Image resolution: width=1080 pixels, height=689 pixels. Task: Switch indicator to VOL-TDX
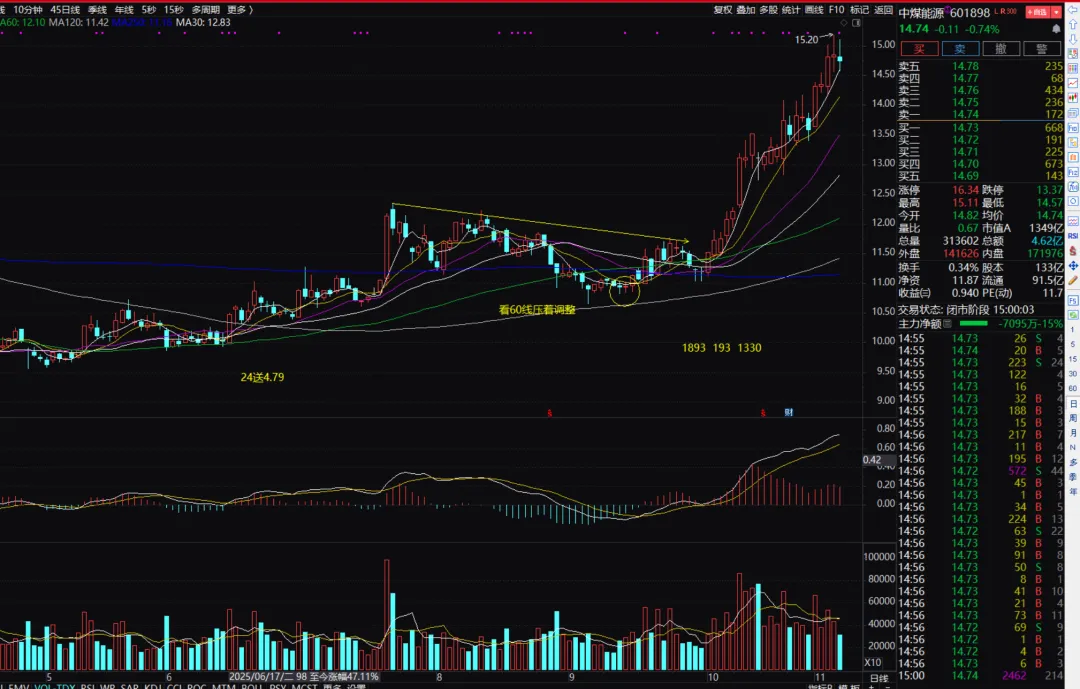click(x=55, y=686)
